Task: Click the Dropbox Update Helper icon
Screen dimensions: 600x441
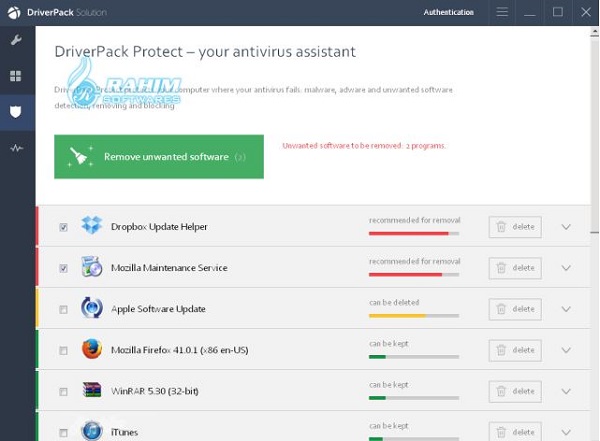Action: [x=92, y=225]
